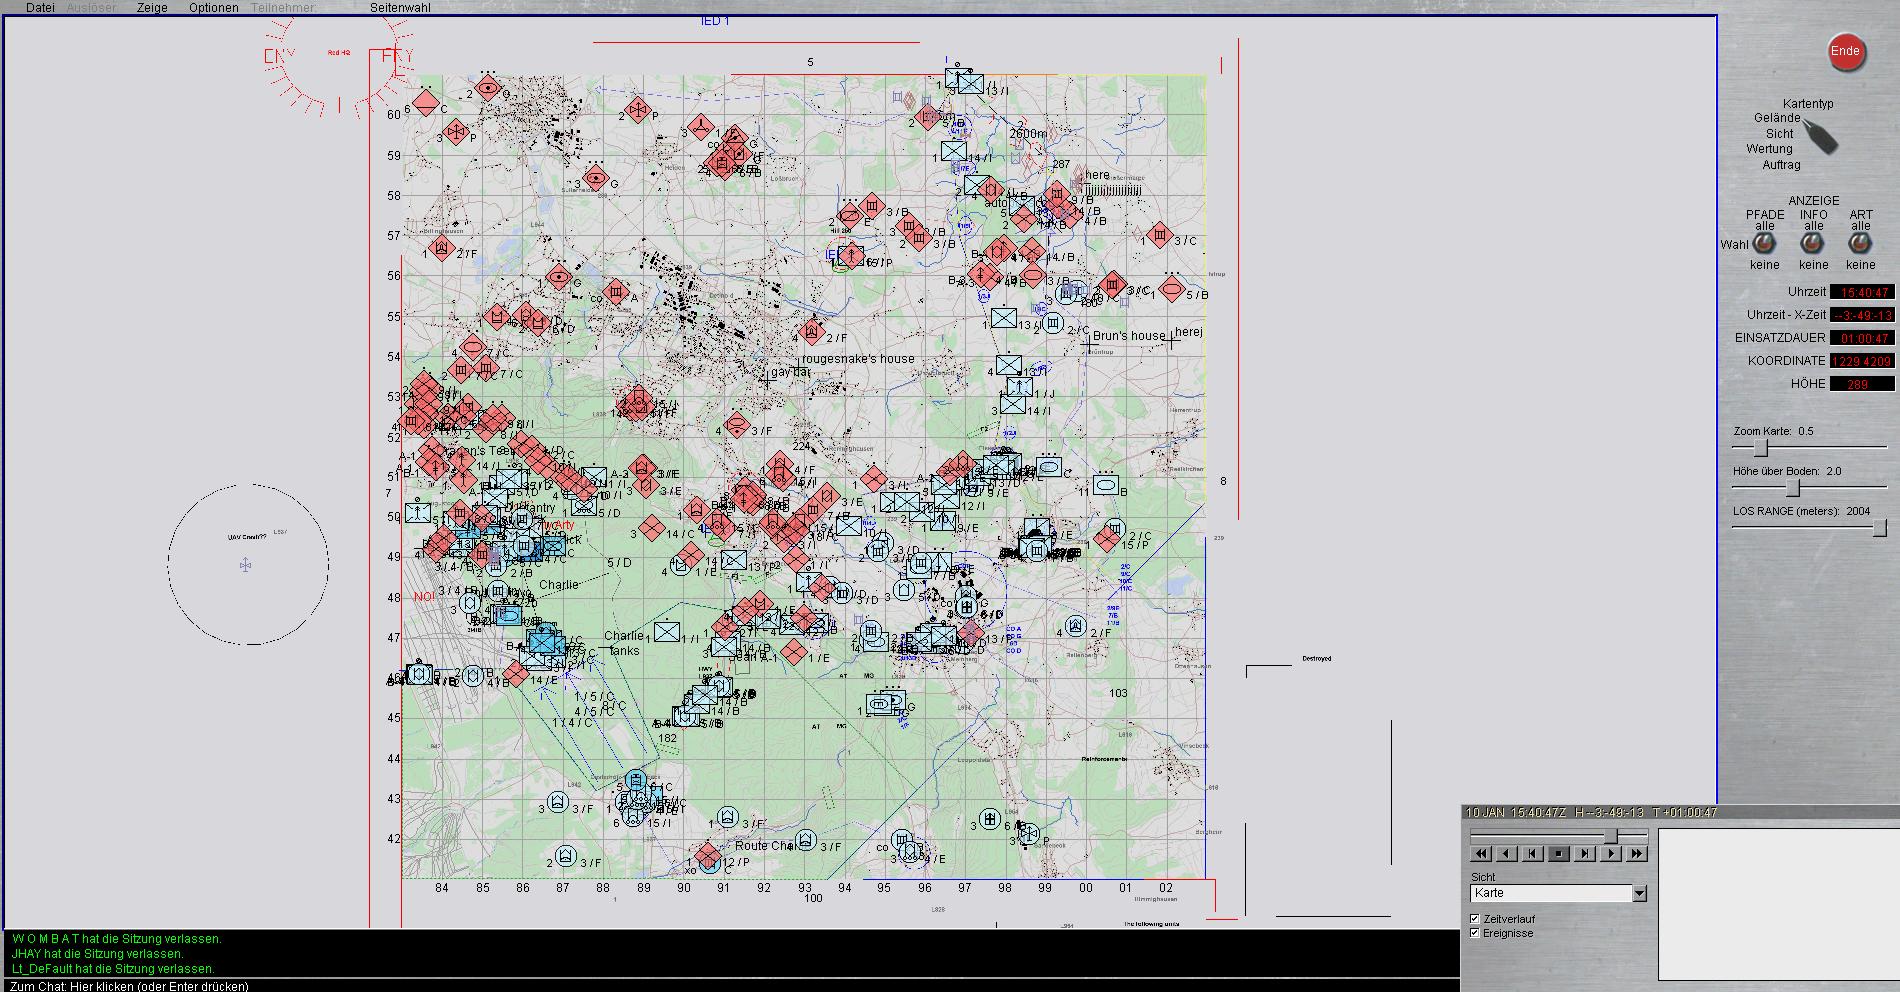Open the Optionen menu
Screen dimensions: 1900x992
(x=214, y=8)
